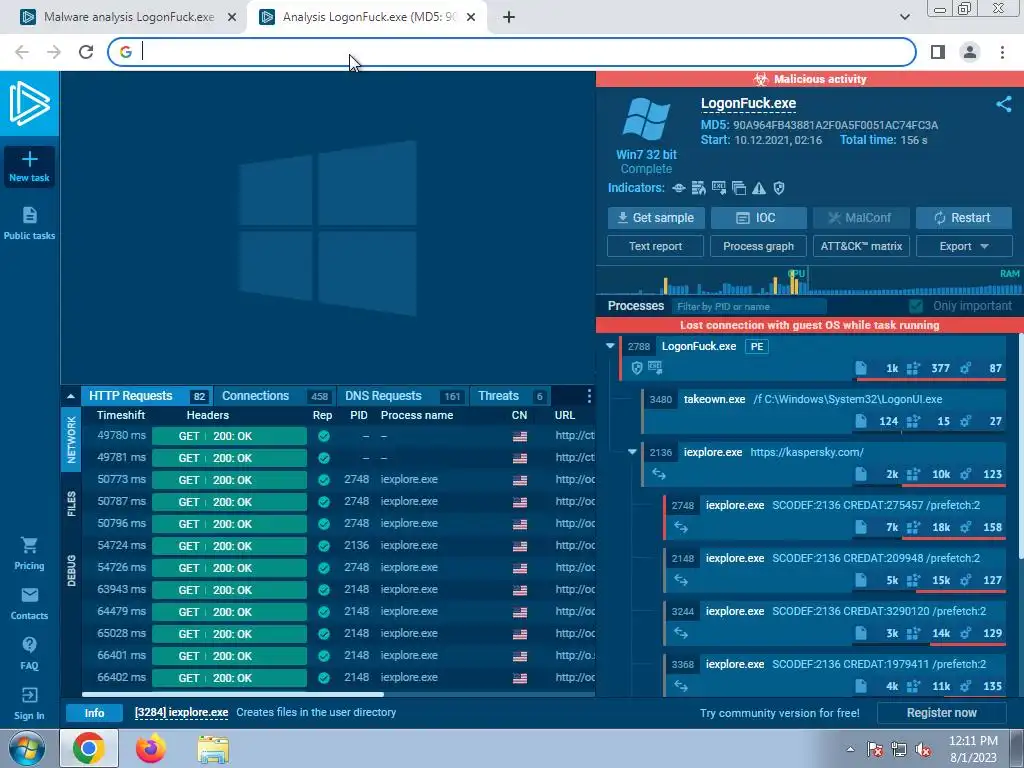Switch to Connections tab

click(x=274, y=396)
